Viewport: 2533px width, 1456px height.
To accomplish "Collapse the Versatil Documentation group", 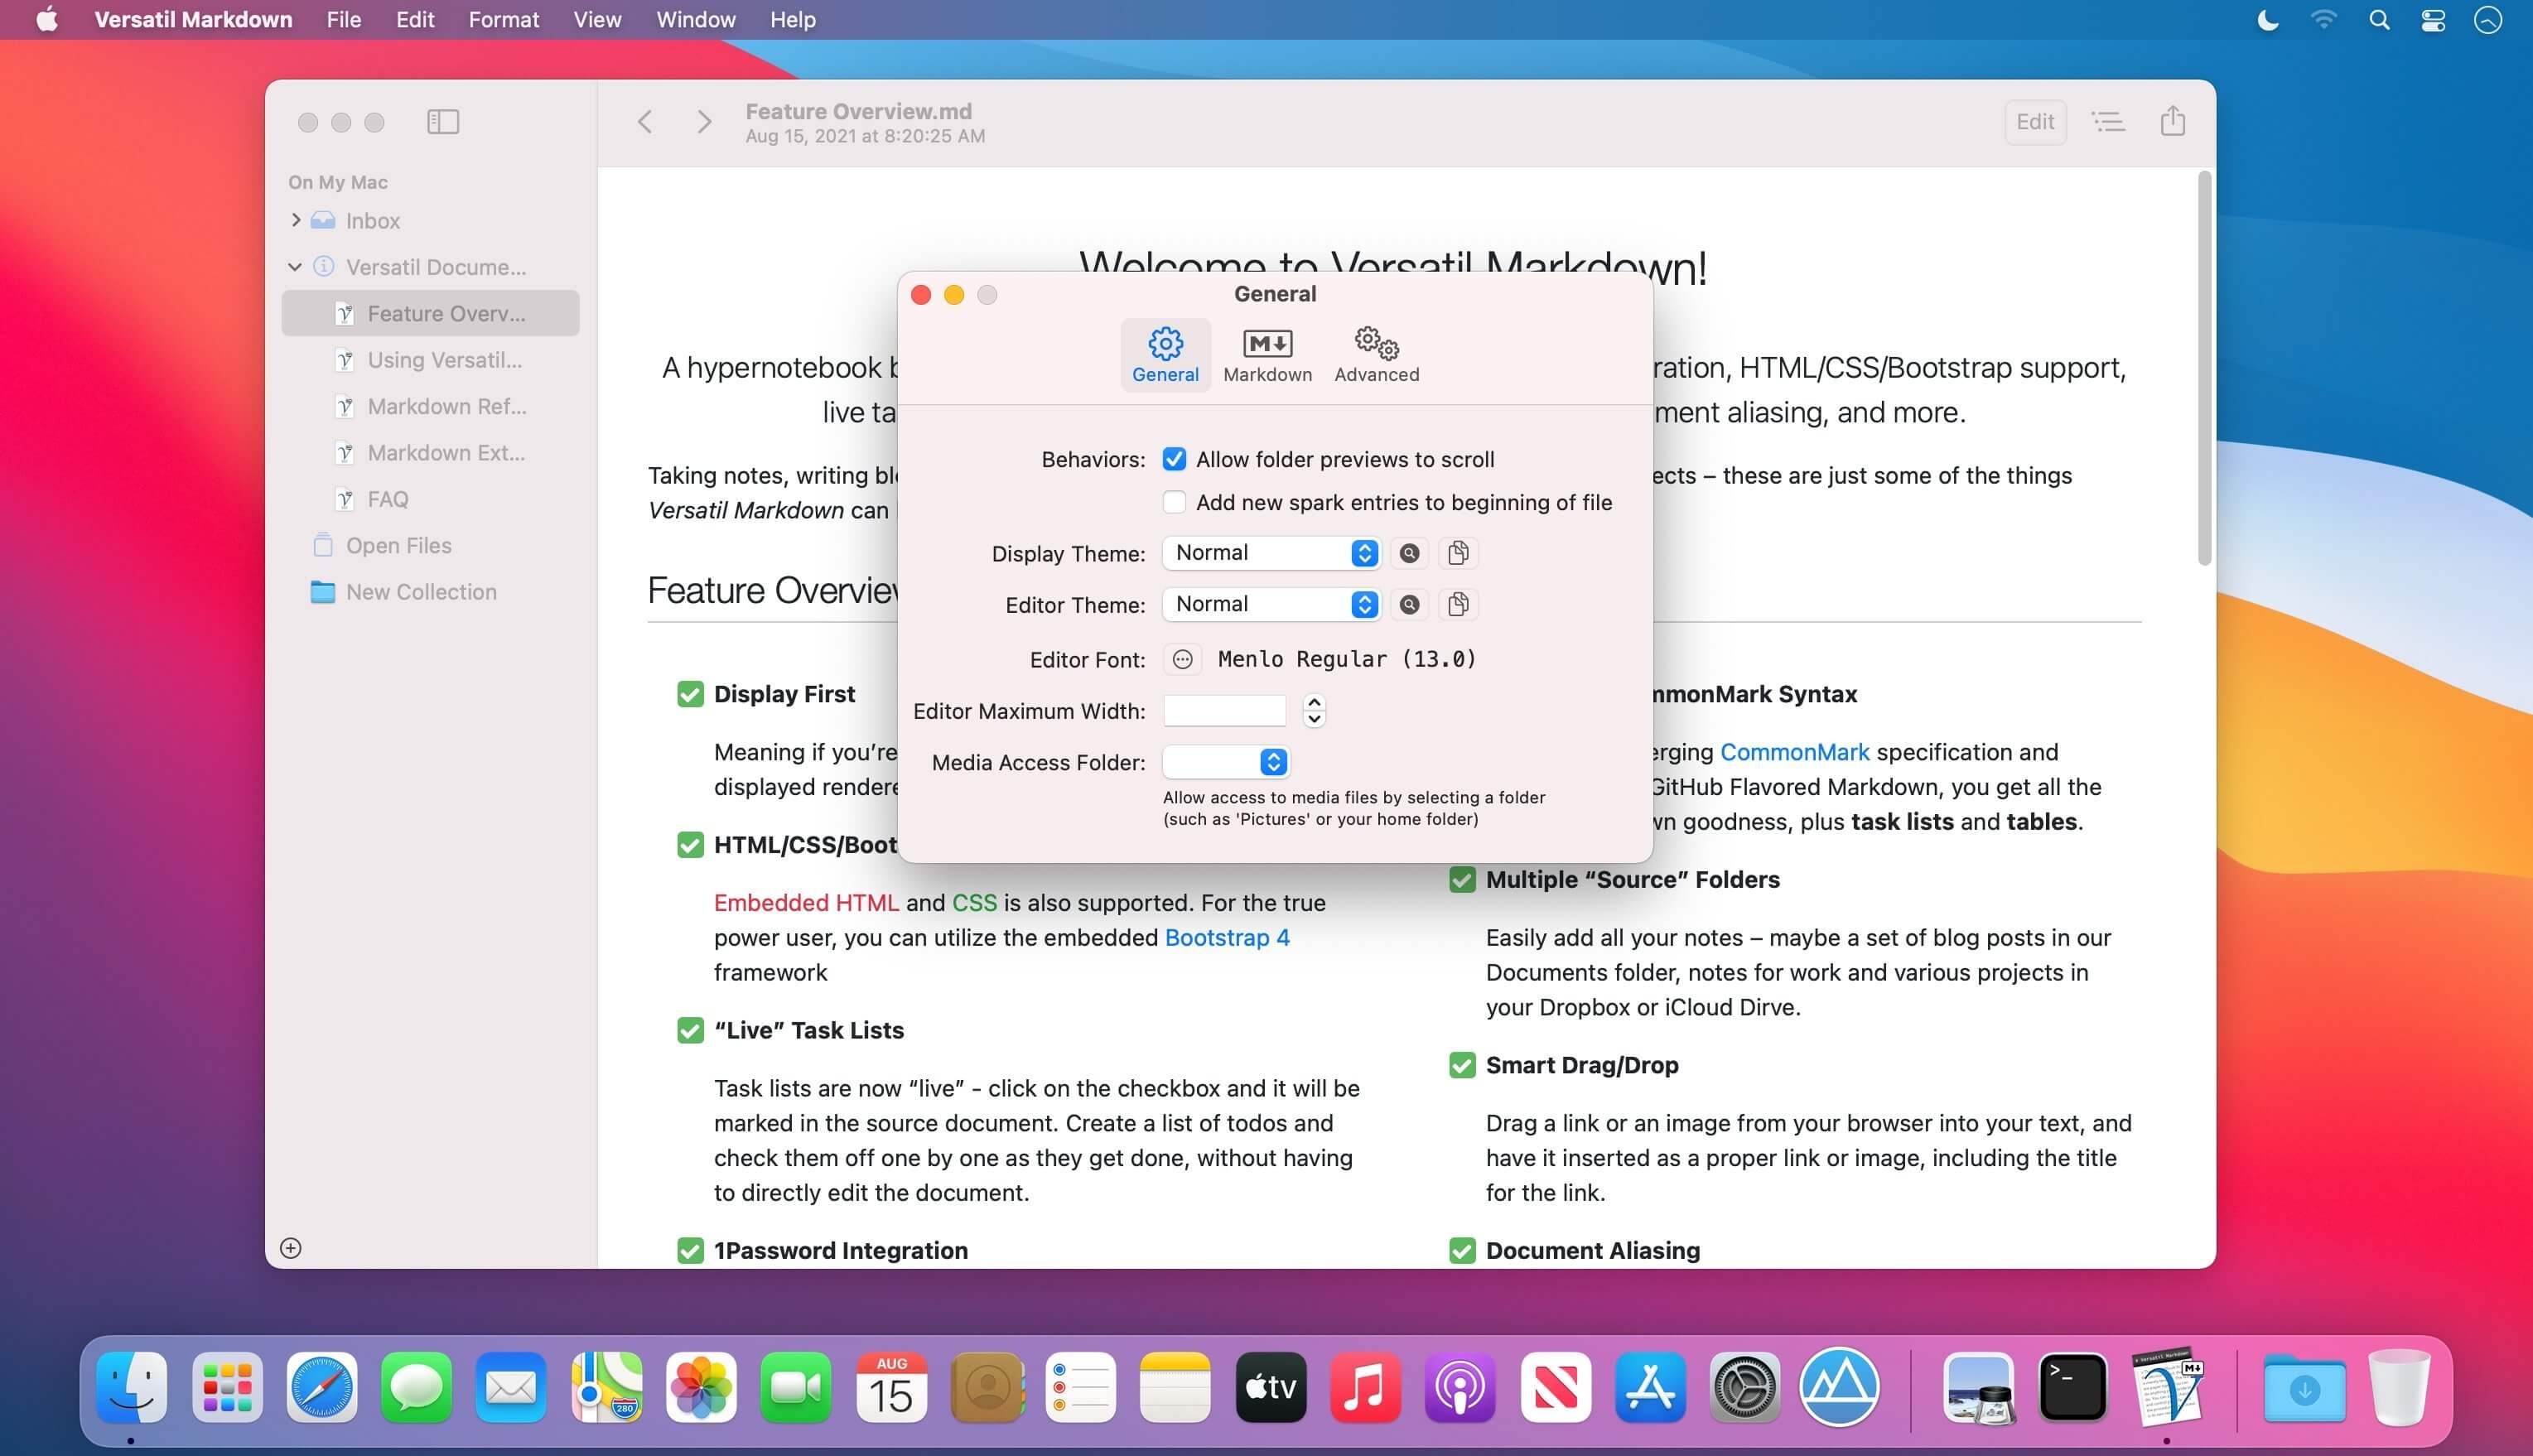I will coord(295,267).
